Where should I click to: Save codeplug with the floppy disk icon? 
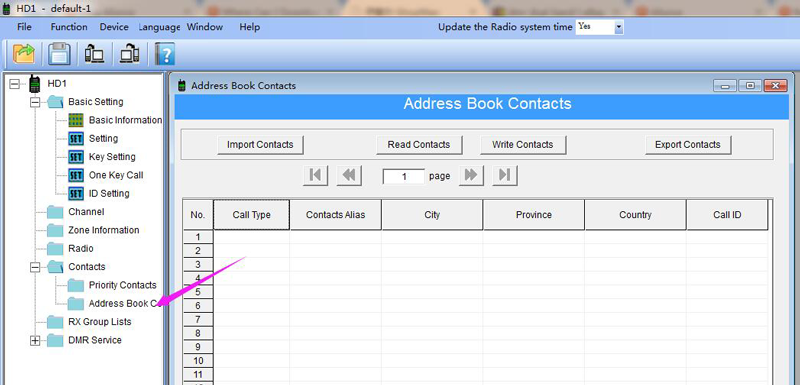pos(59,54)
